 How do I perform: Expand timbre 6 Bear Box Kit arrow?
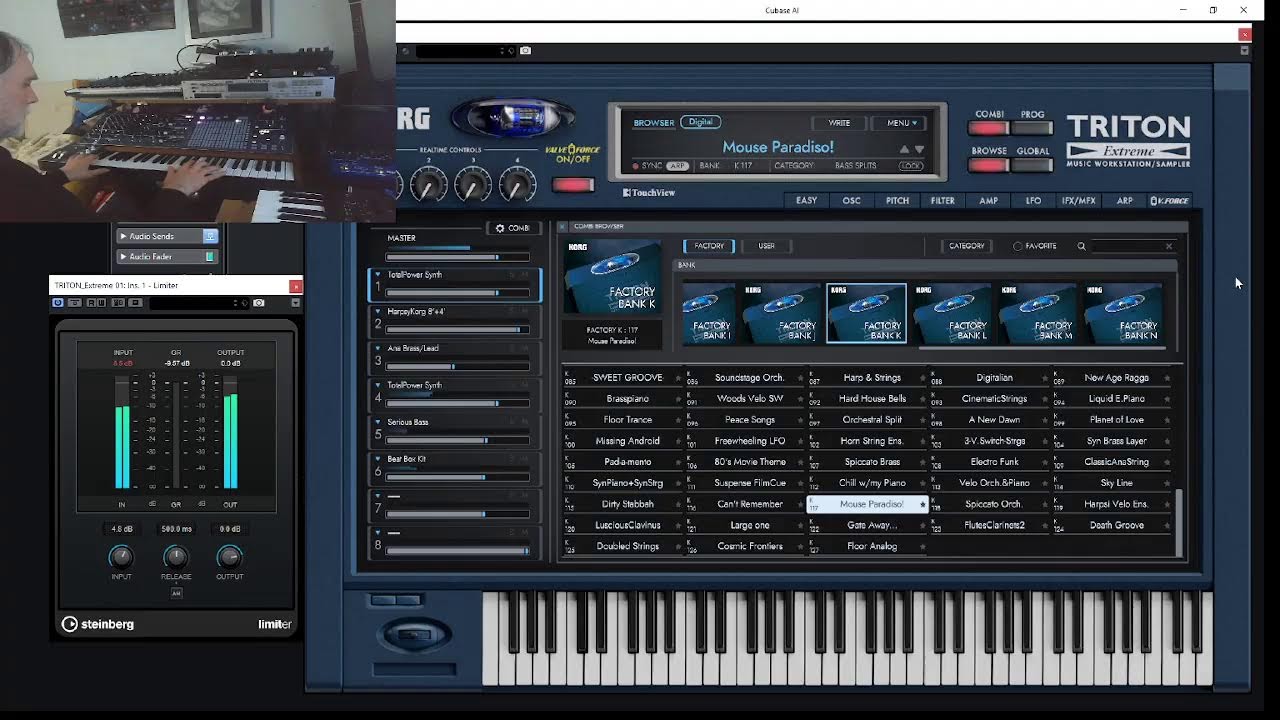click(377, 459)
